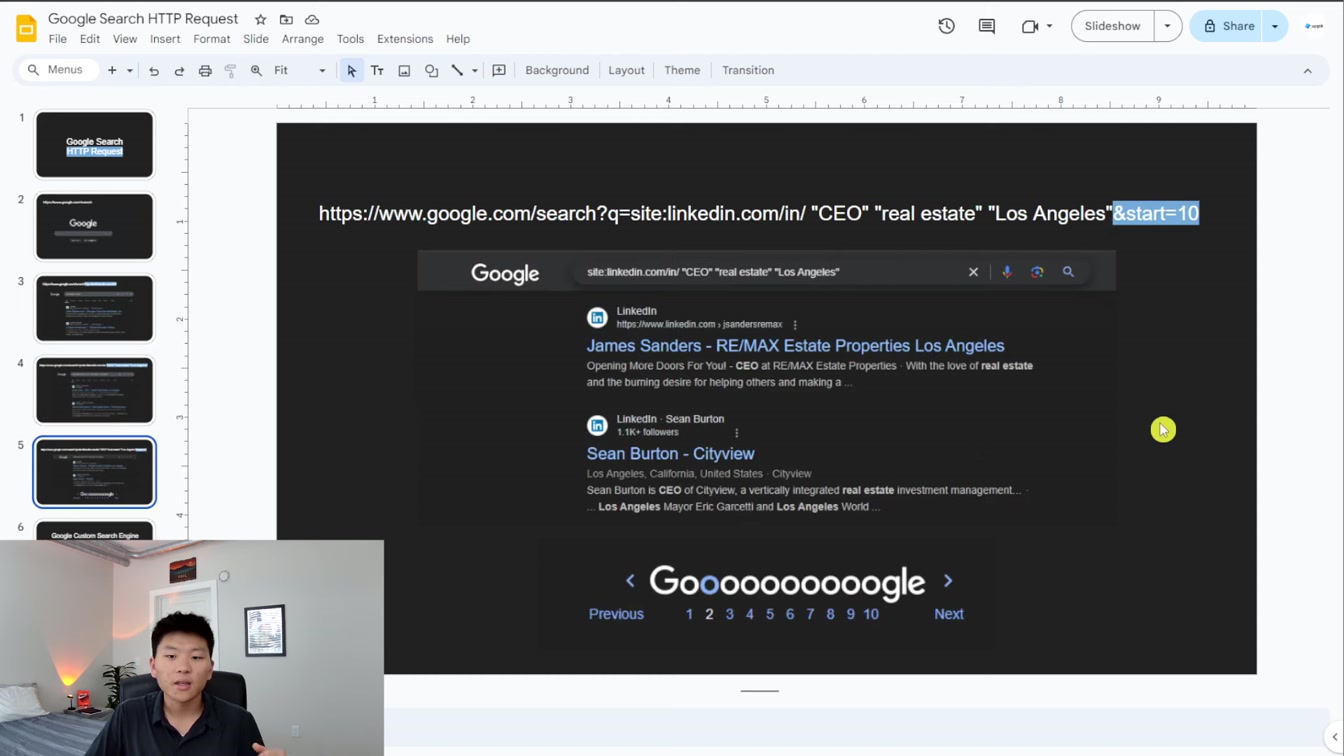The image size is (1344, 756).
Task: Move presentation using the folder icon
Action: click(x=286, y=19)
